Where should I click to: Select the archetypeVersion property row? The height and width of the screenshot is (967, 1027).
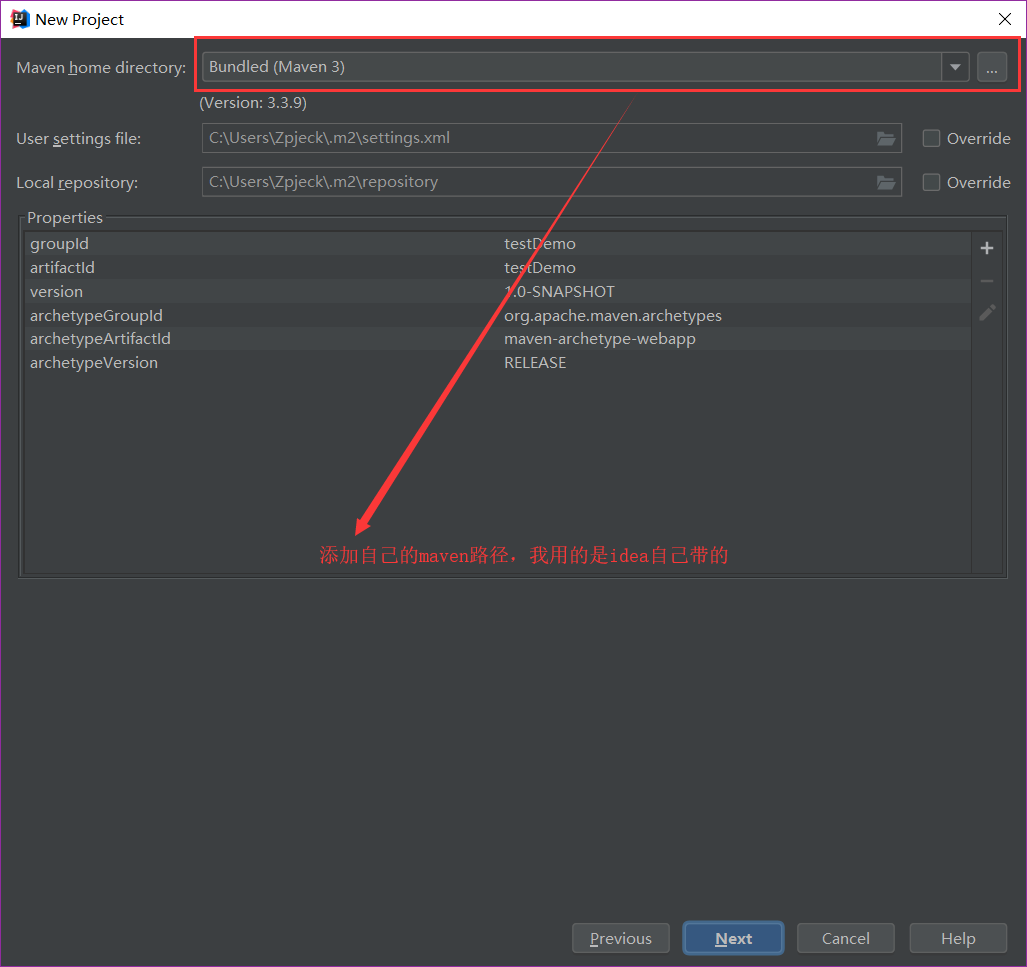498,362
